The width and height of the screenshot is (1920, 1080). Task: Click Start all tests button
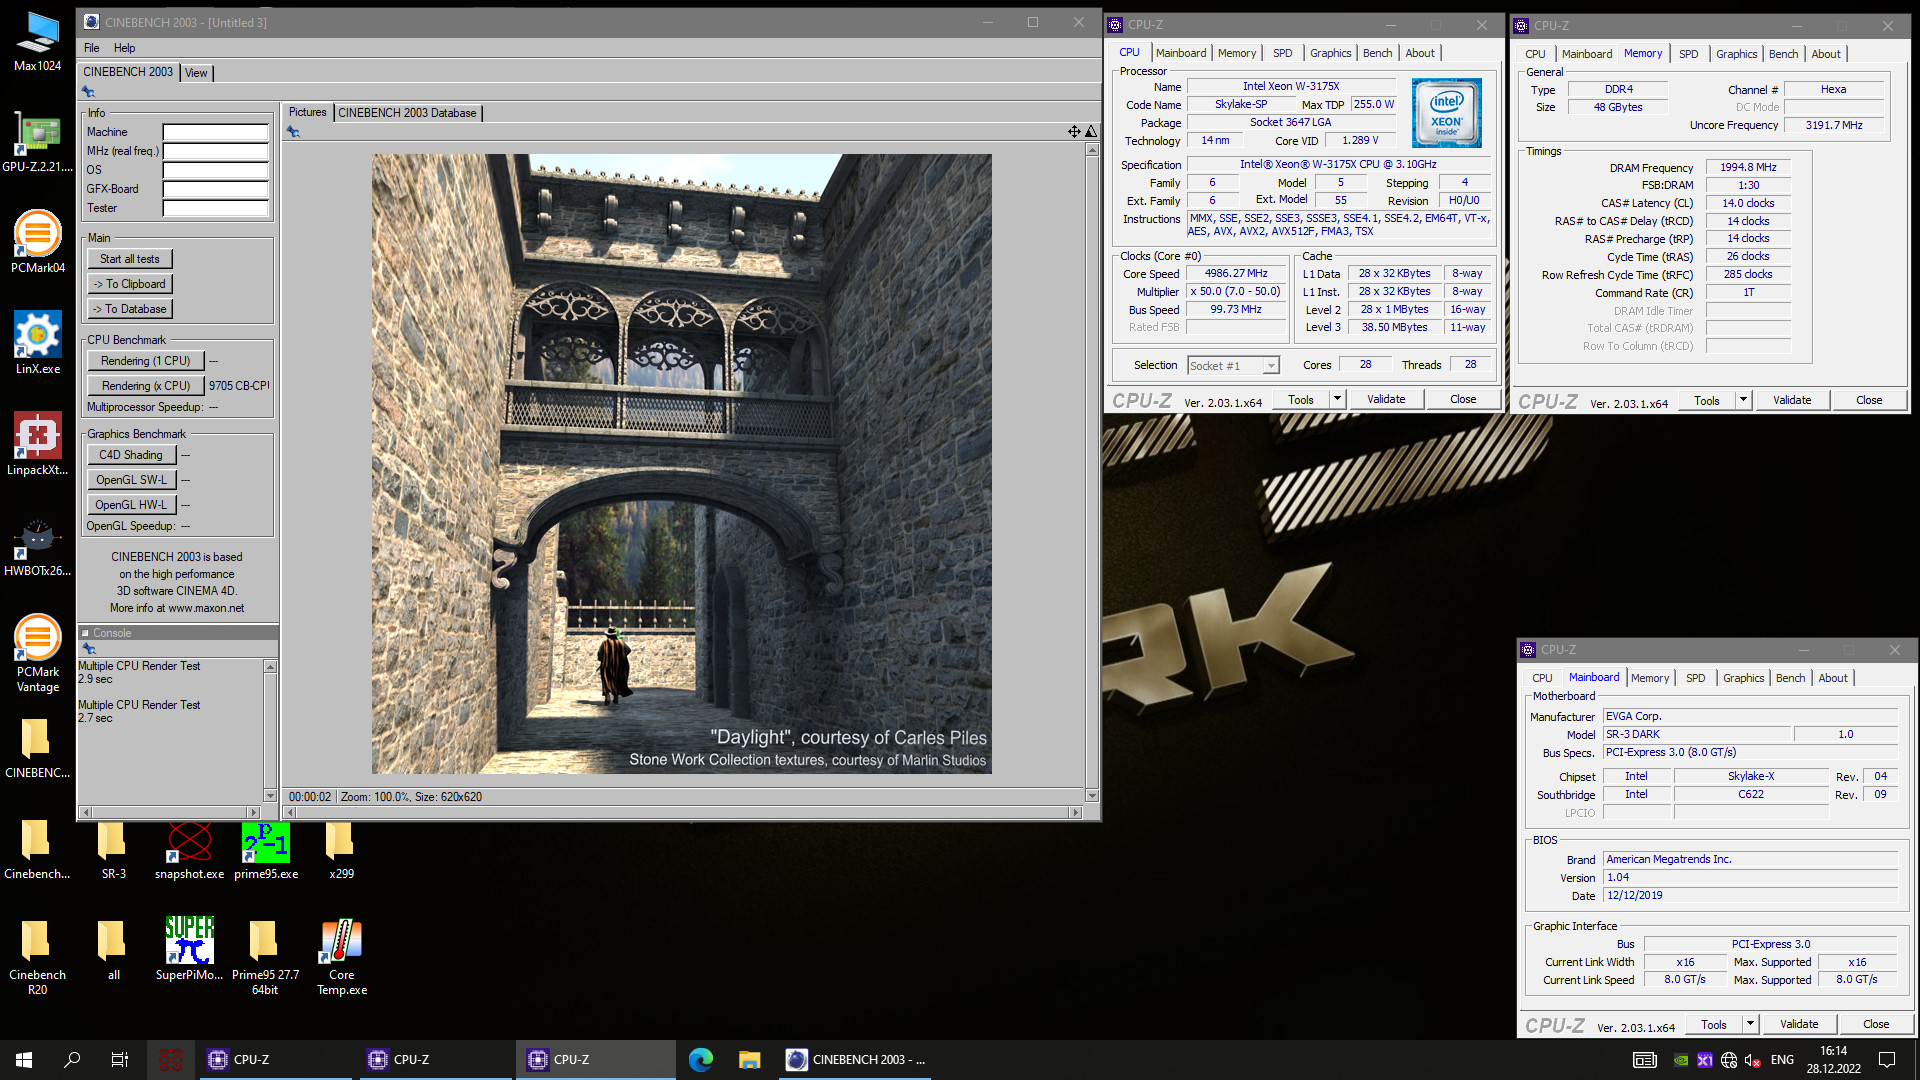pyautogui.click(x=129, y=259)
